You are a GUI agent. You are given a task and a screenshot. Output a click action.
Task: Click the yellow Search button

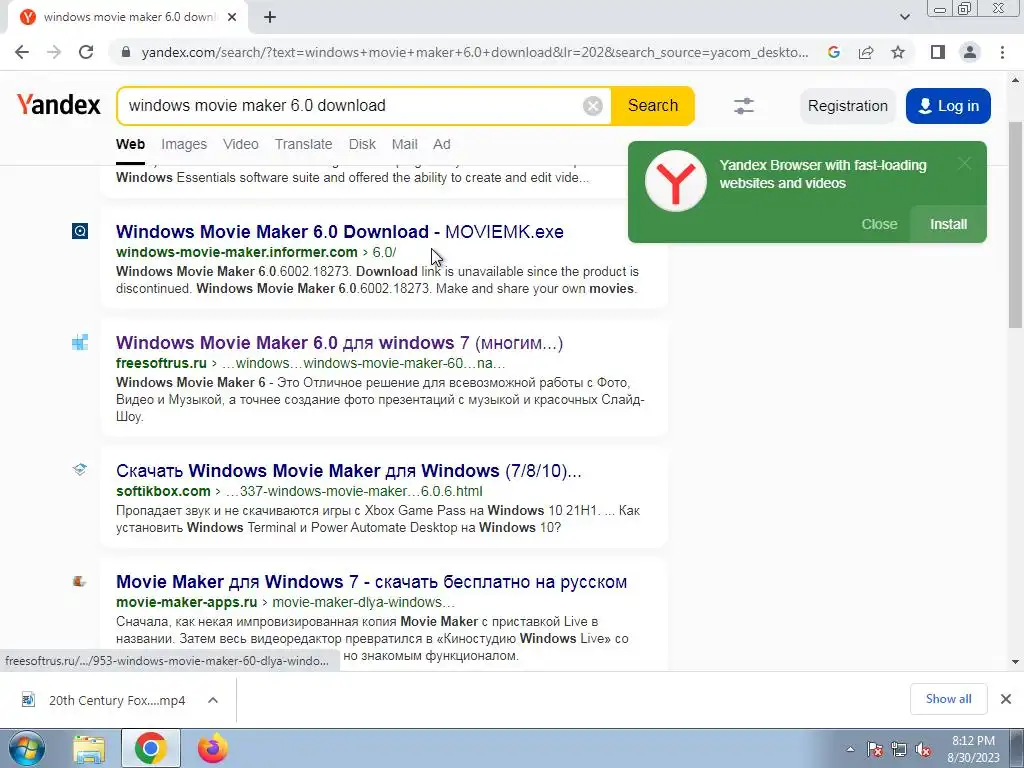tap(652, 106)
